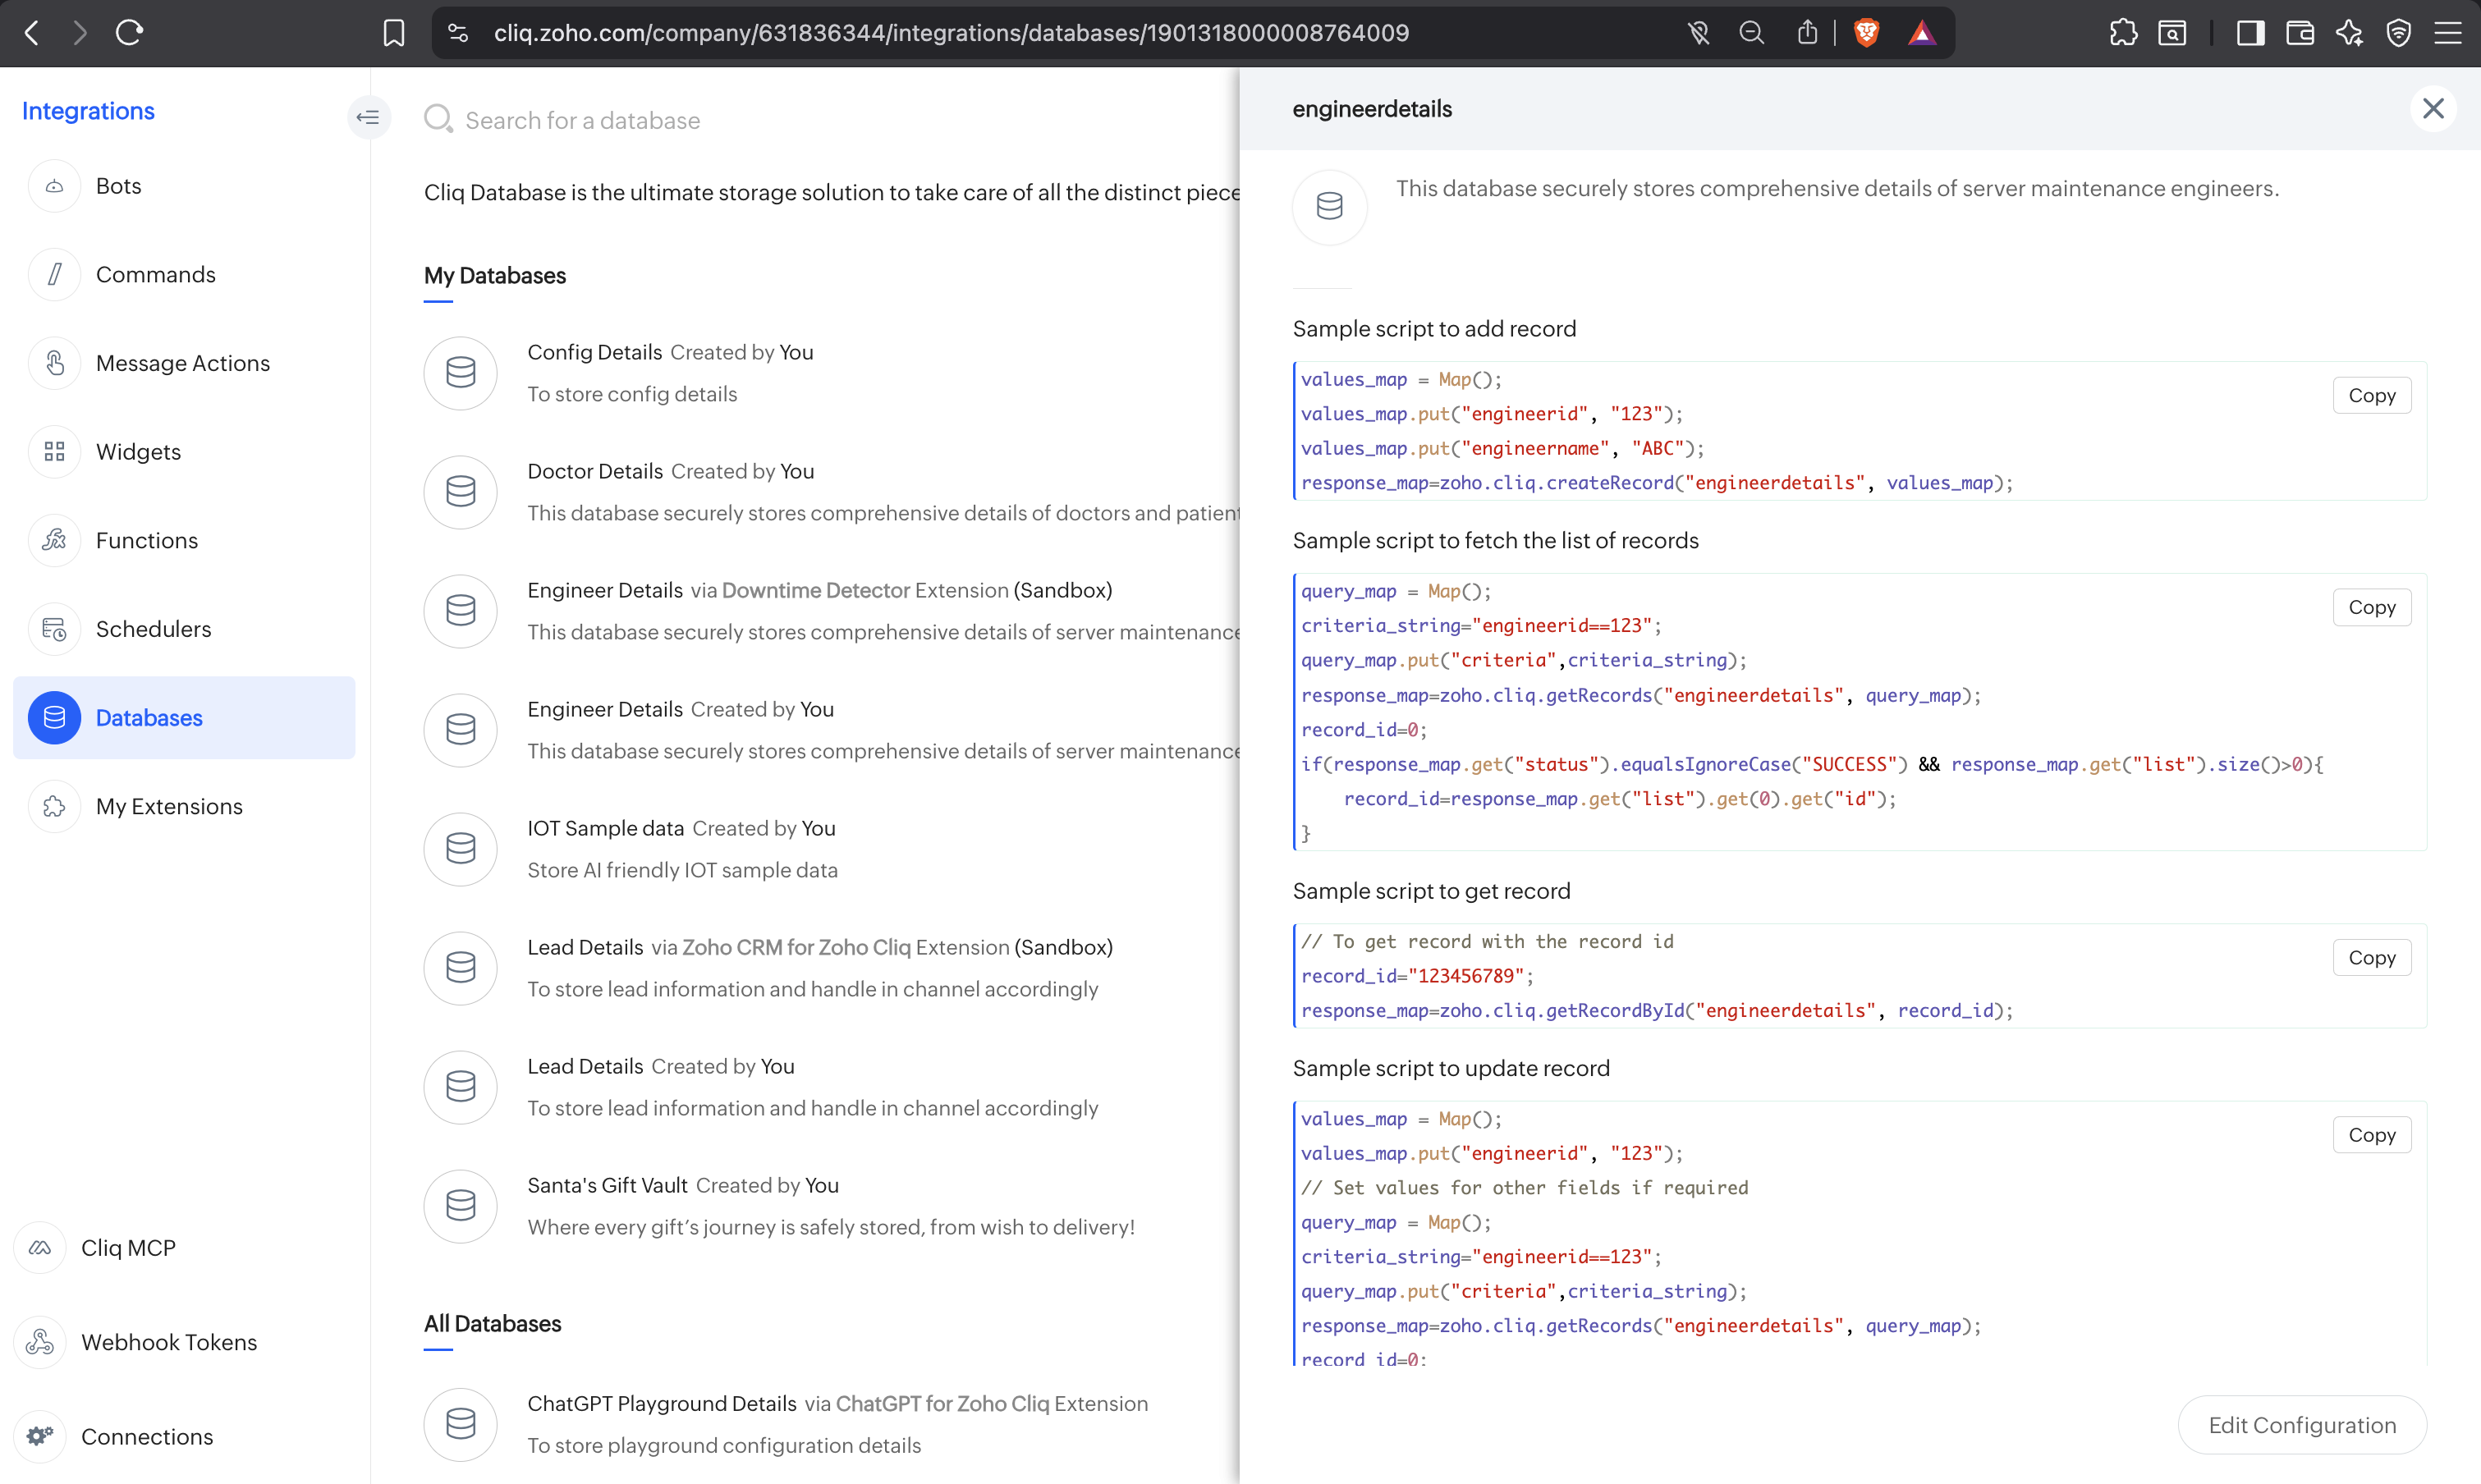Click the getRecordById code line
Image resolution: width=2481 pixels, height=1484 pixels.
pyautogui.click(x=1657, y=1011)
